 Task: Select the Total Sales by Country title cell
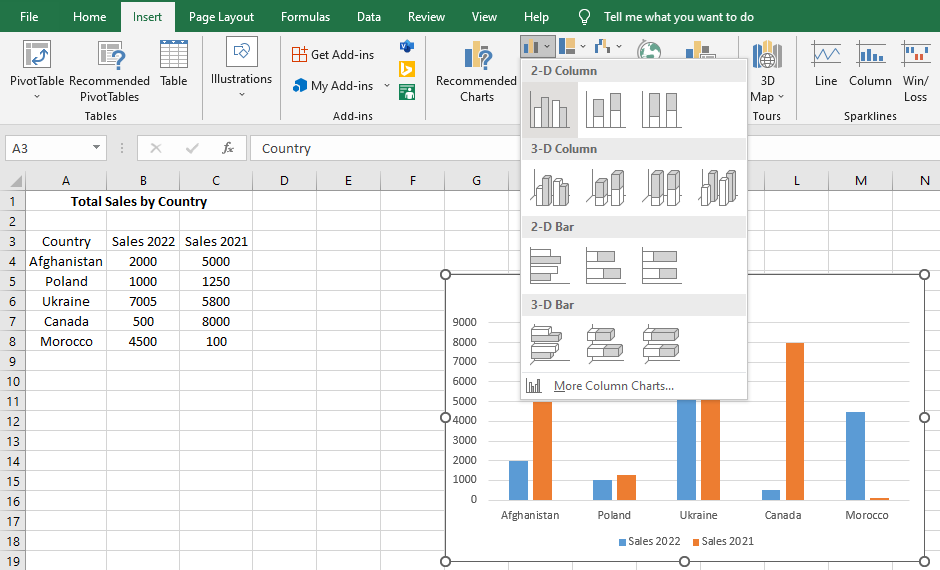[x=138, y=201]
